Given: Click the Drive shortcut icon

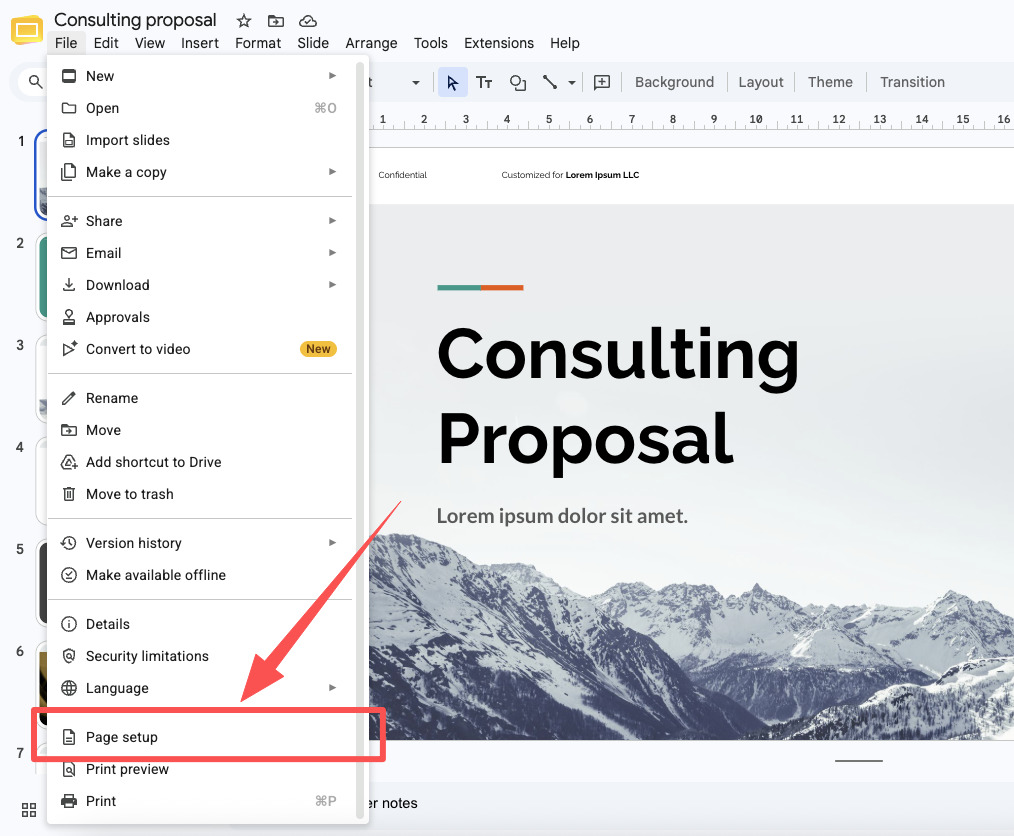Looking at the screenshot, I should tap(69, 462).
